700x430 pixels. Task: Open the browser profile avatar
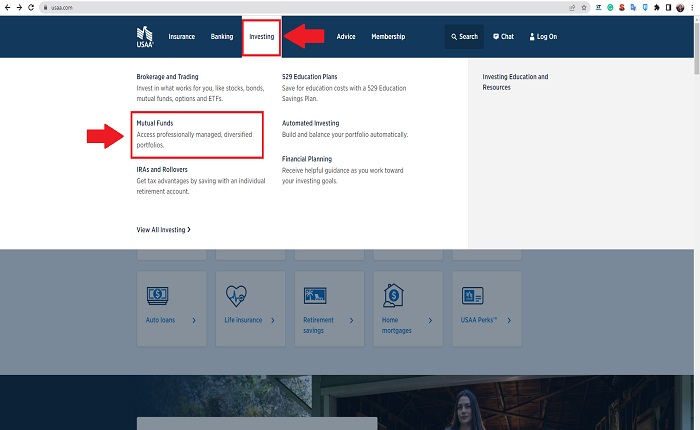pos(680,8)
